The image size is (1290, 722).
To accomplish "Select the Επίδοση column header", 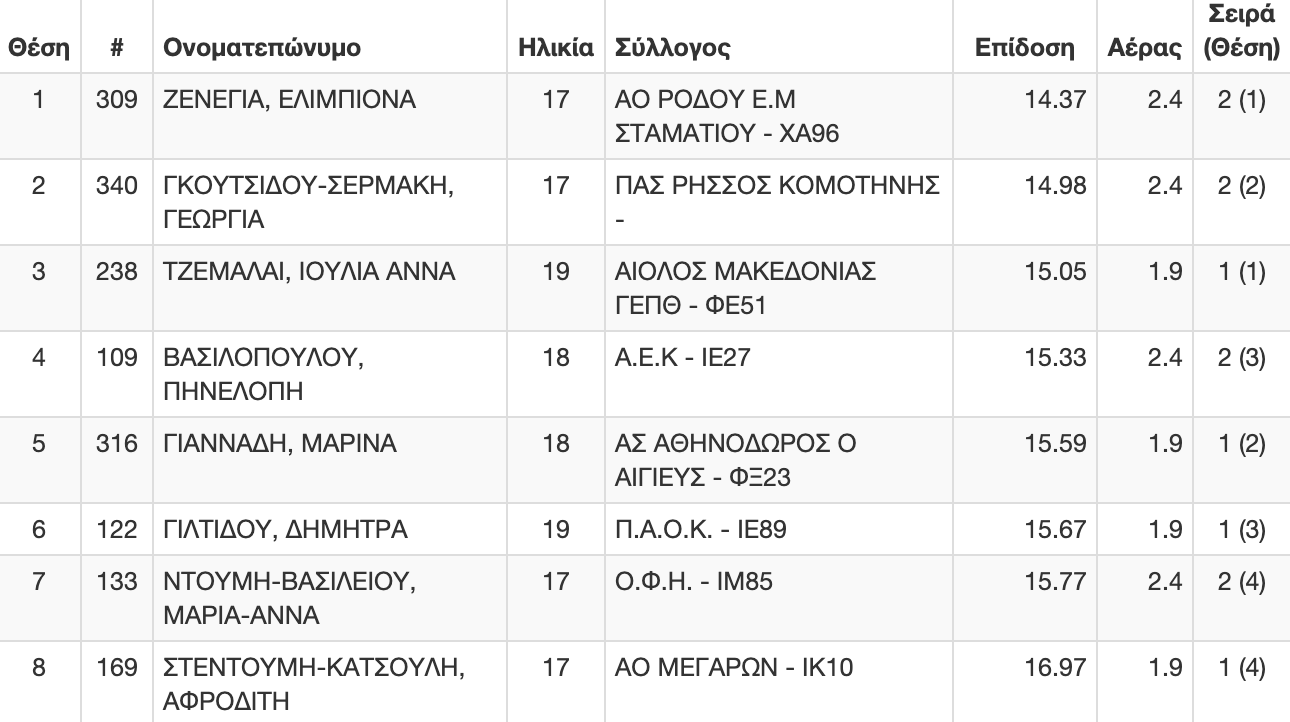I will (1024, 48).
